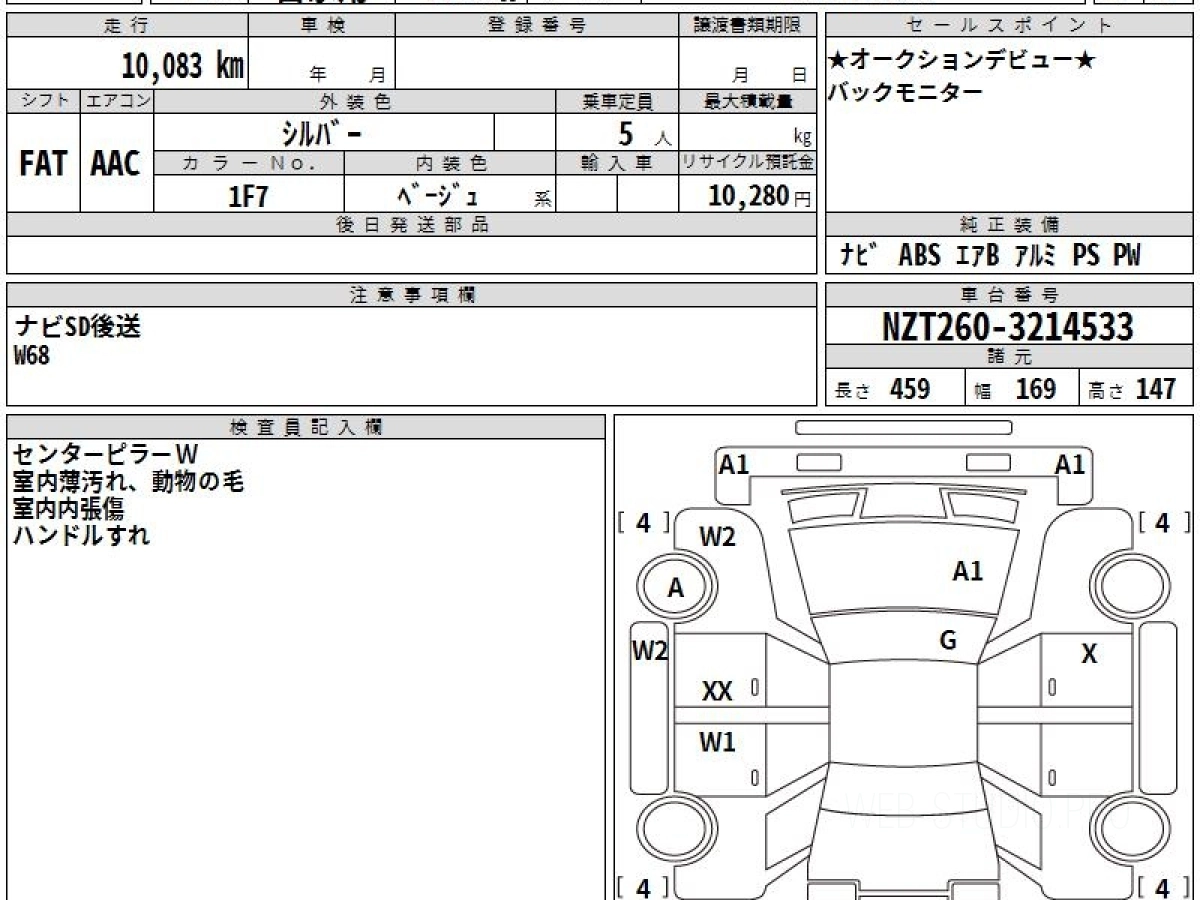Click the リサイクル預託金 header
Screen dimensions: 1200x900
[x=748, y=163]
